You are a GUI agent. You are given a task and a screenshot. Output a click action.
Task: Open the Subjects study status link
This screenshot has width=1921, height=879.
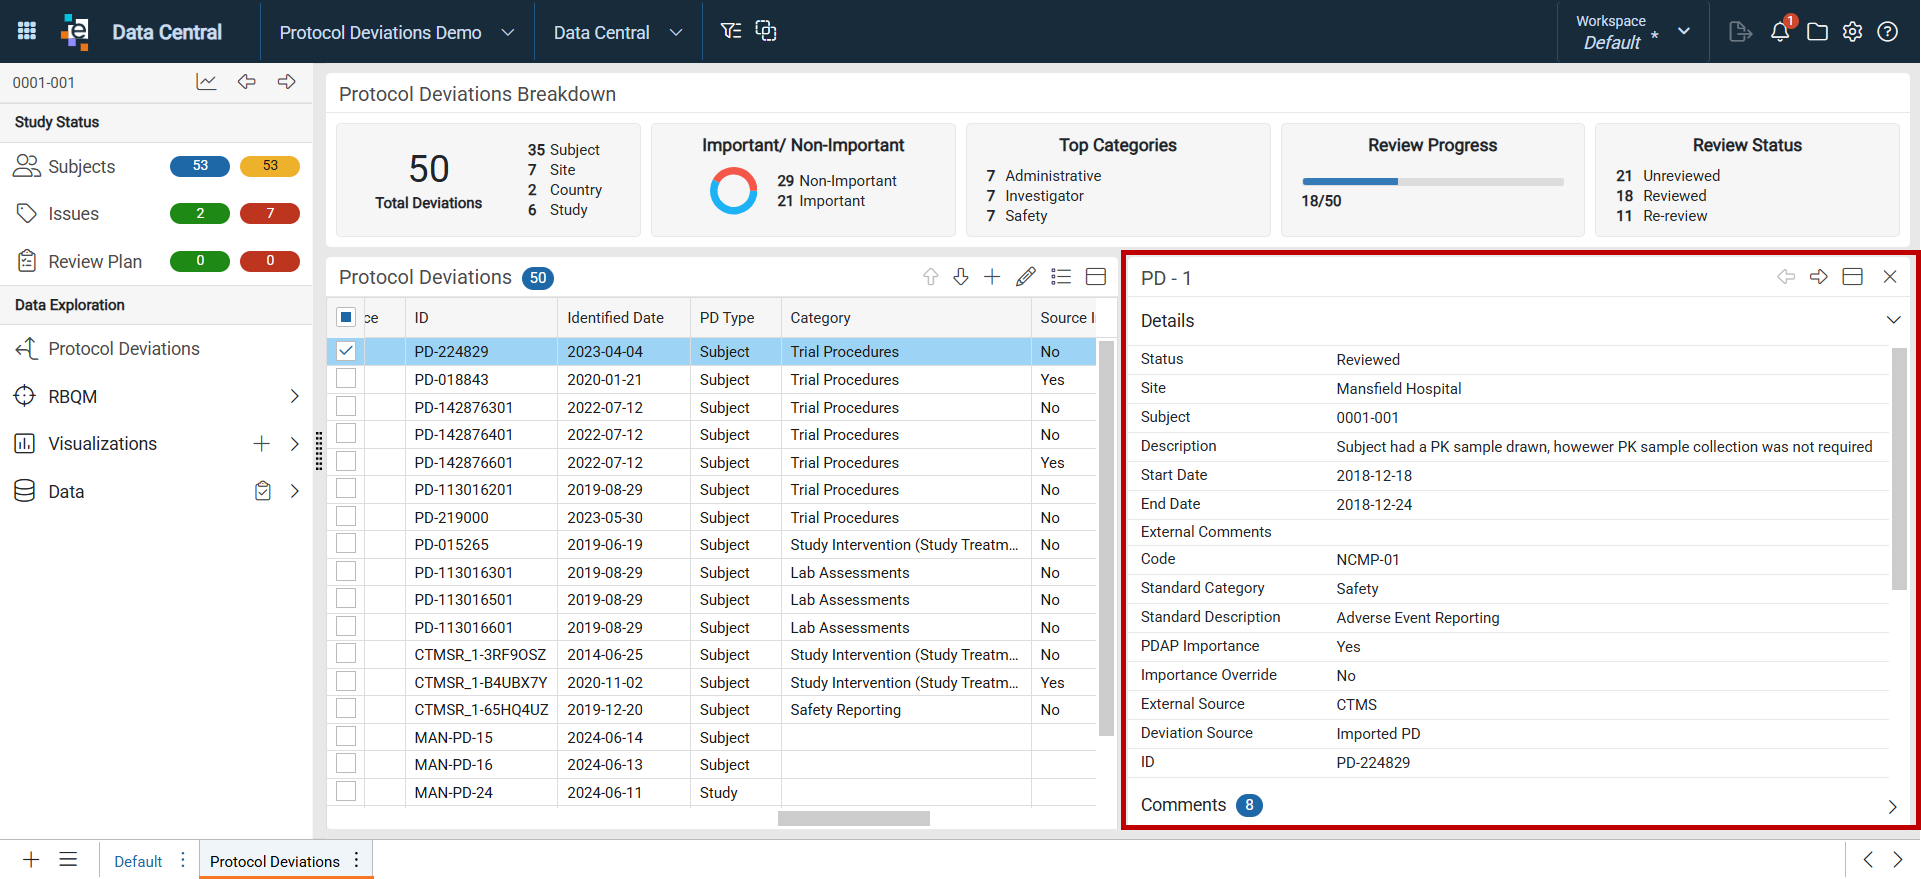(x=82, y=166)
